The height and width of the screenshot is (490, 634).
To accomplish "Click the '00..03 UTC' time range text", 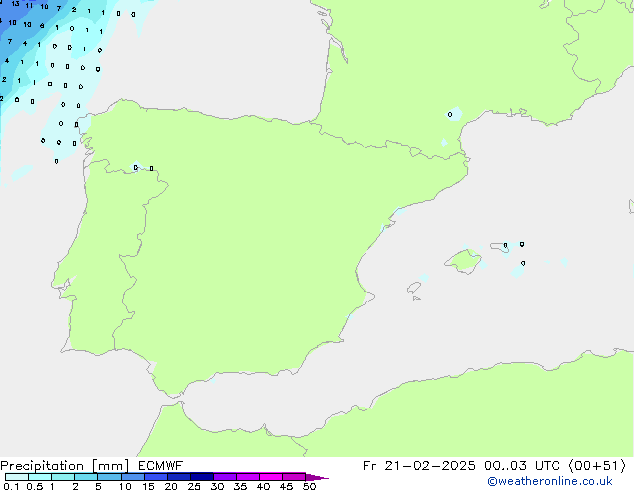I will 522,466.
